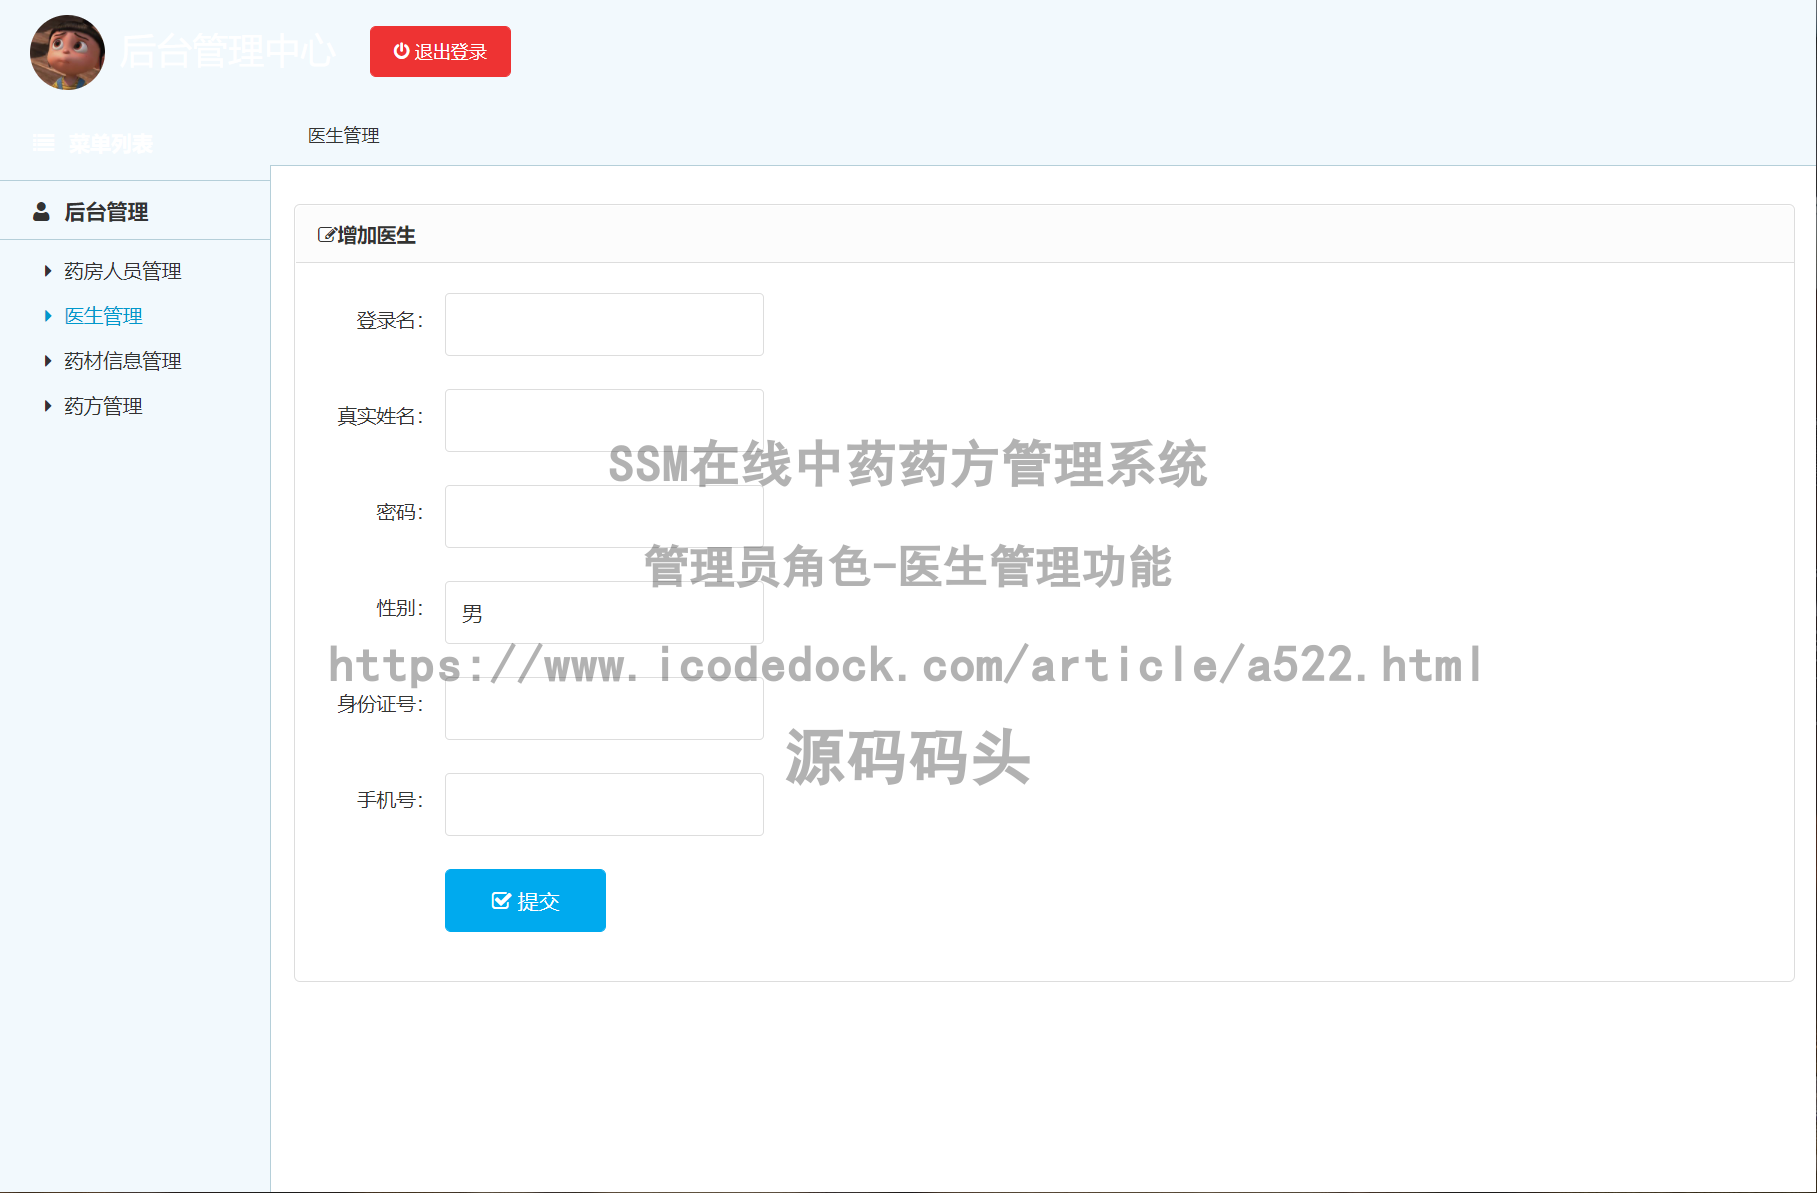Click the user avatar image
1817x1193 pixels.
coord(66,53)
